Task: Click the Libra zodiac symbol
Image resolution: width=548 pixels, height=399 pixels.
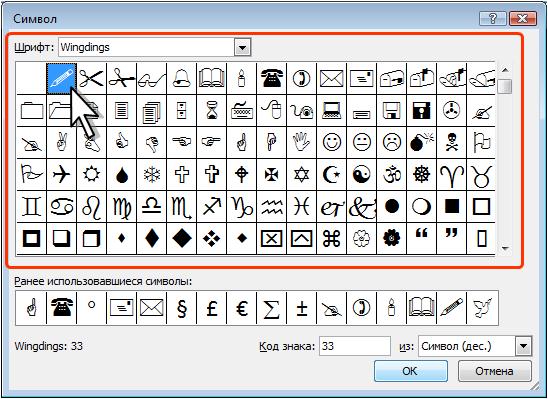Action: [x=151, y=206]
